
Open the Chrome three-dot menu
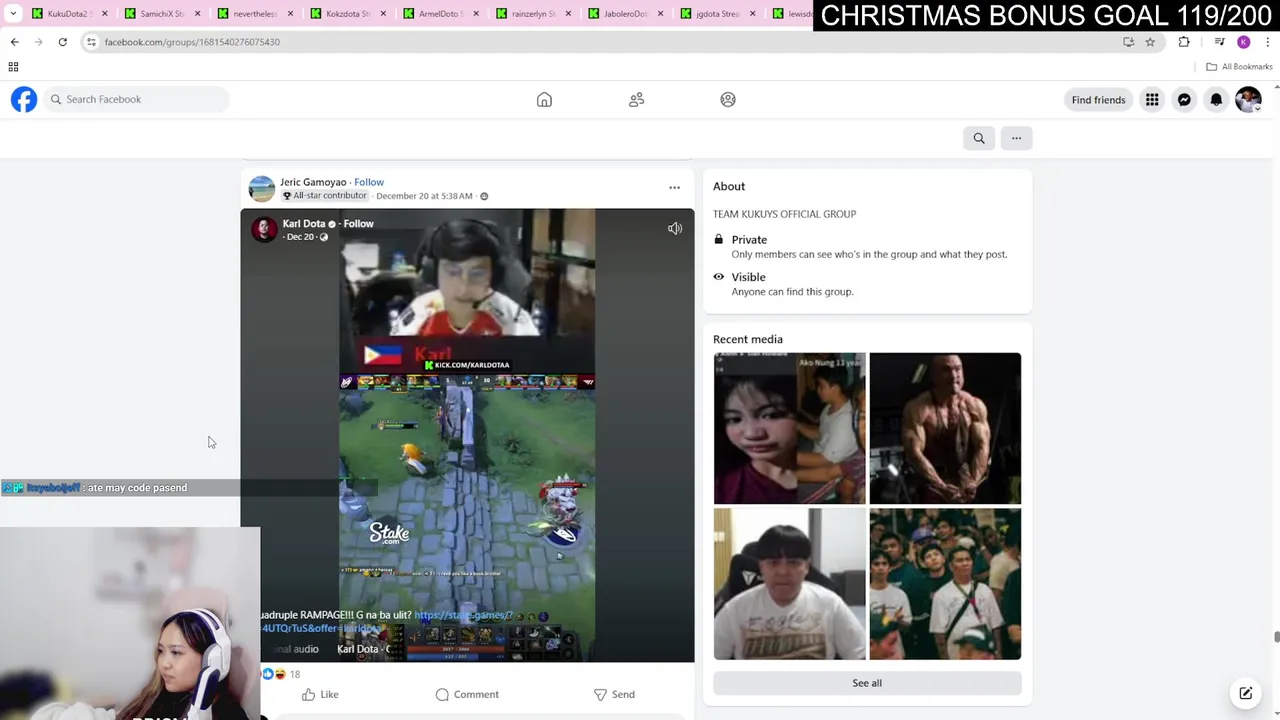1268,42
